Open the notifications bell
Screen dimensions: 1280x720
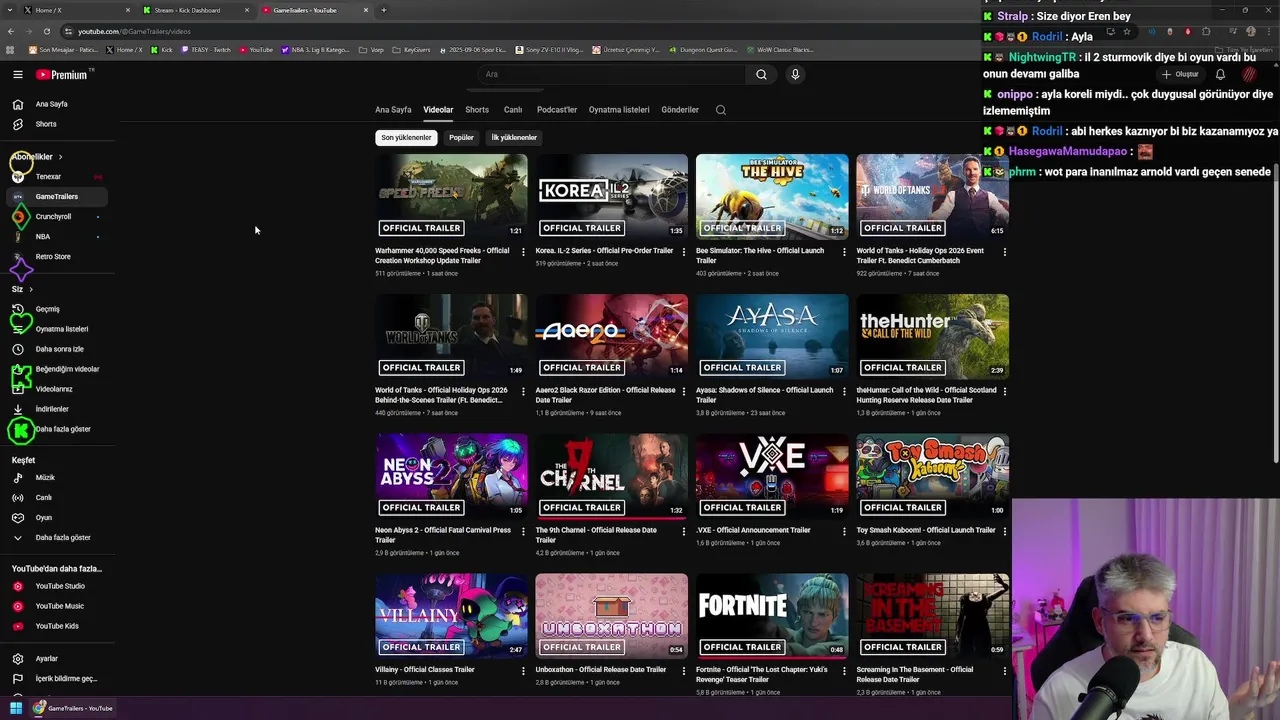click(x=1220, y=74)
